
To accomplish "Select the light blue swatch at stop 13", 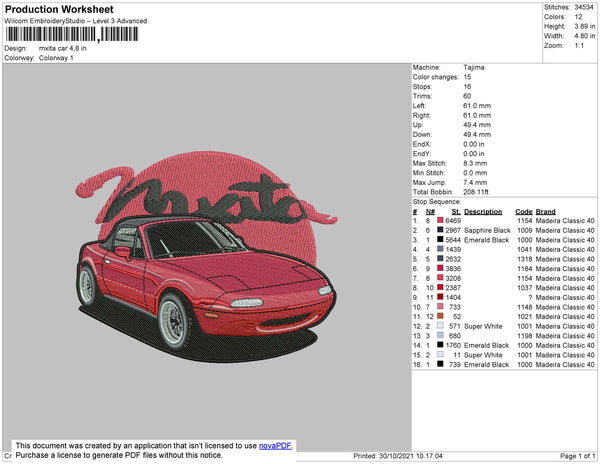I will pyautogui.click(x=439, y=335).
